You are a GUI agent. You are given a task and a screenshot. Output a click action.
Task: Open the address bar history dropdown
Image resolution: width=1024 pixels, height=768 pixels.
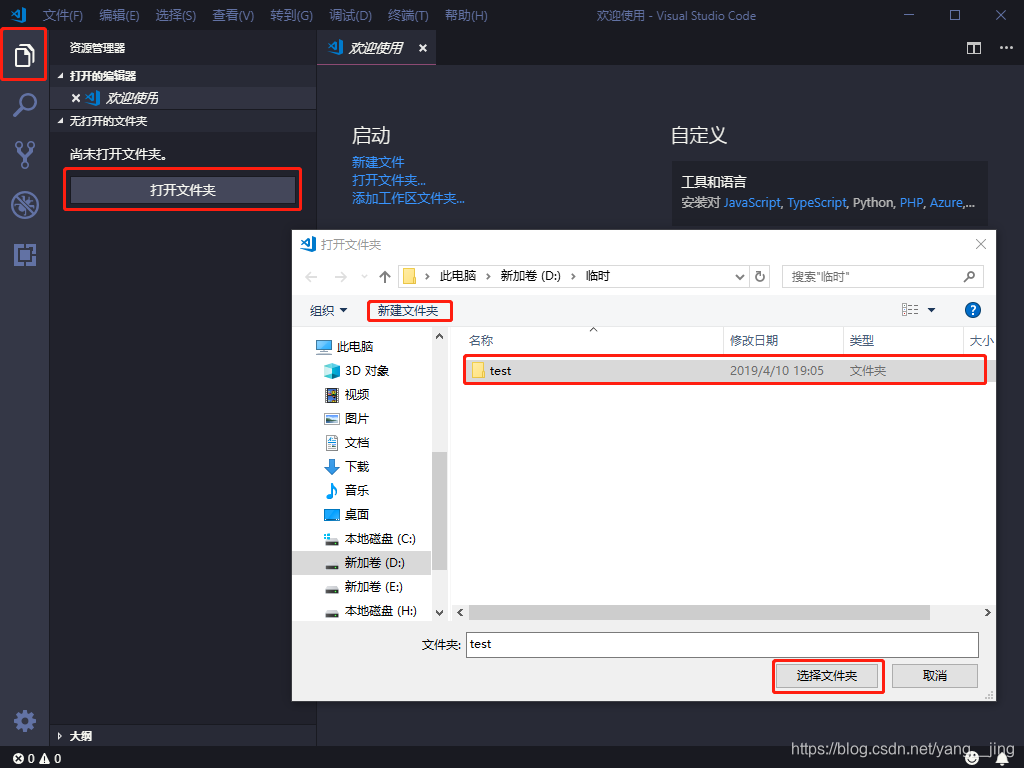coord(739,276)
